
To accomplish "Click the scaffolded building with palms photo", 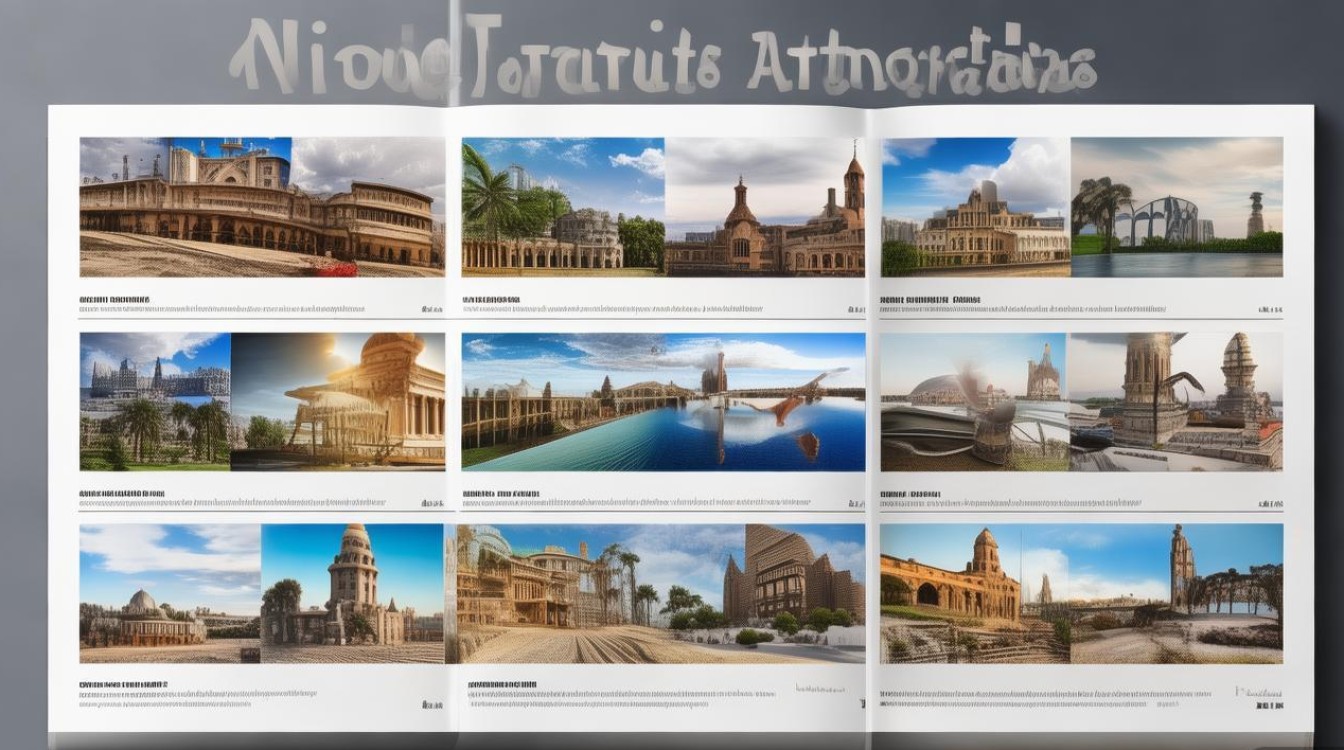I will [x=588, y=593].
